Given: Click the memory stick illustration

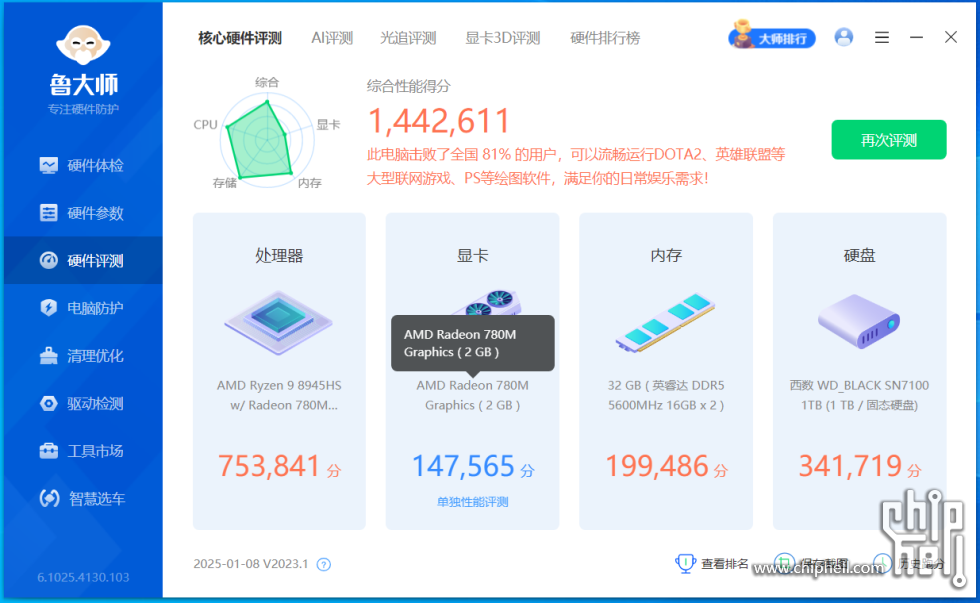Looking at the screenshot, I should click(x=665, y=322).
